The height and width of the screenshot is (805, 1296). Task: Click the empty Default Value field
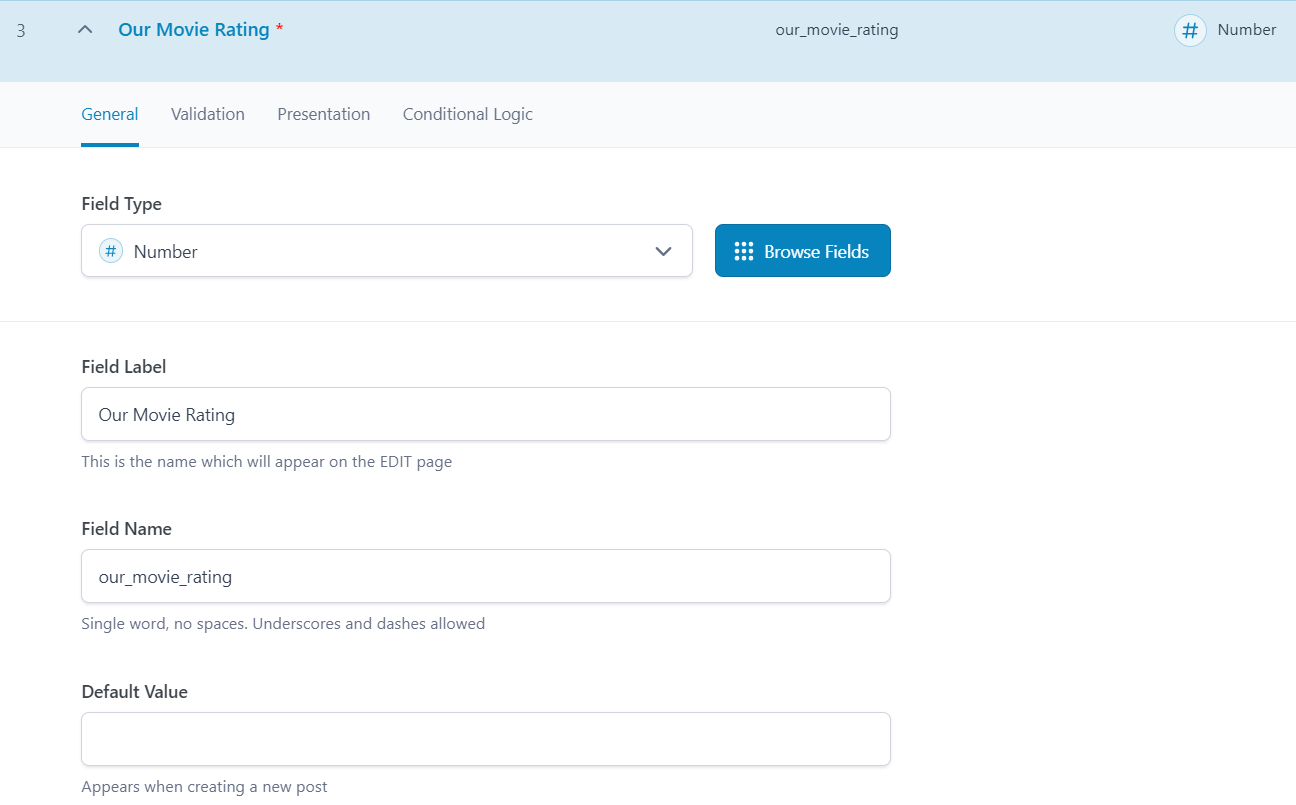point(485,739)
